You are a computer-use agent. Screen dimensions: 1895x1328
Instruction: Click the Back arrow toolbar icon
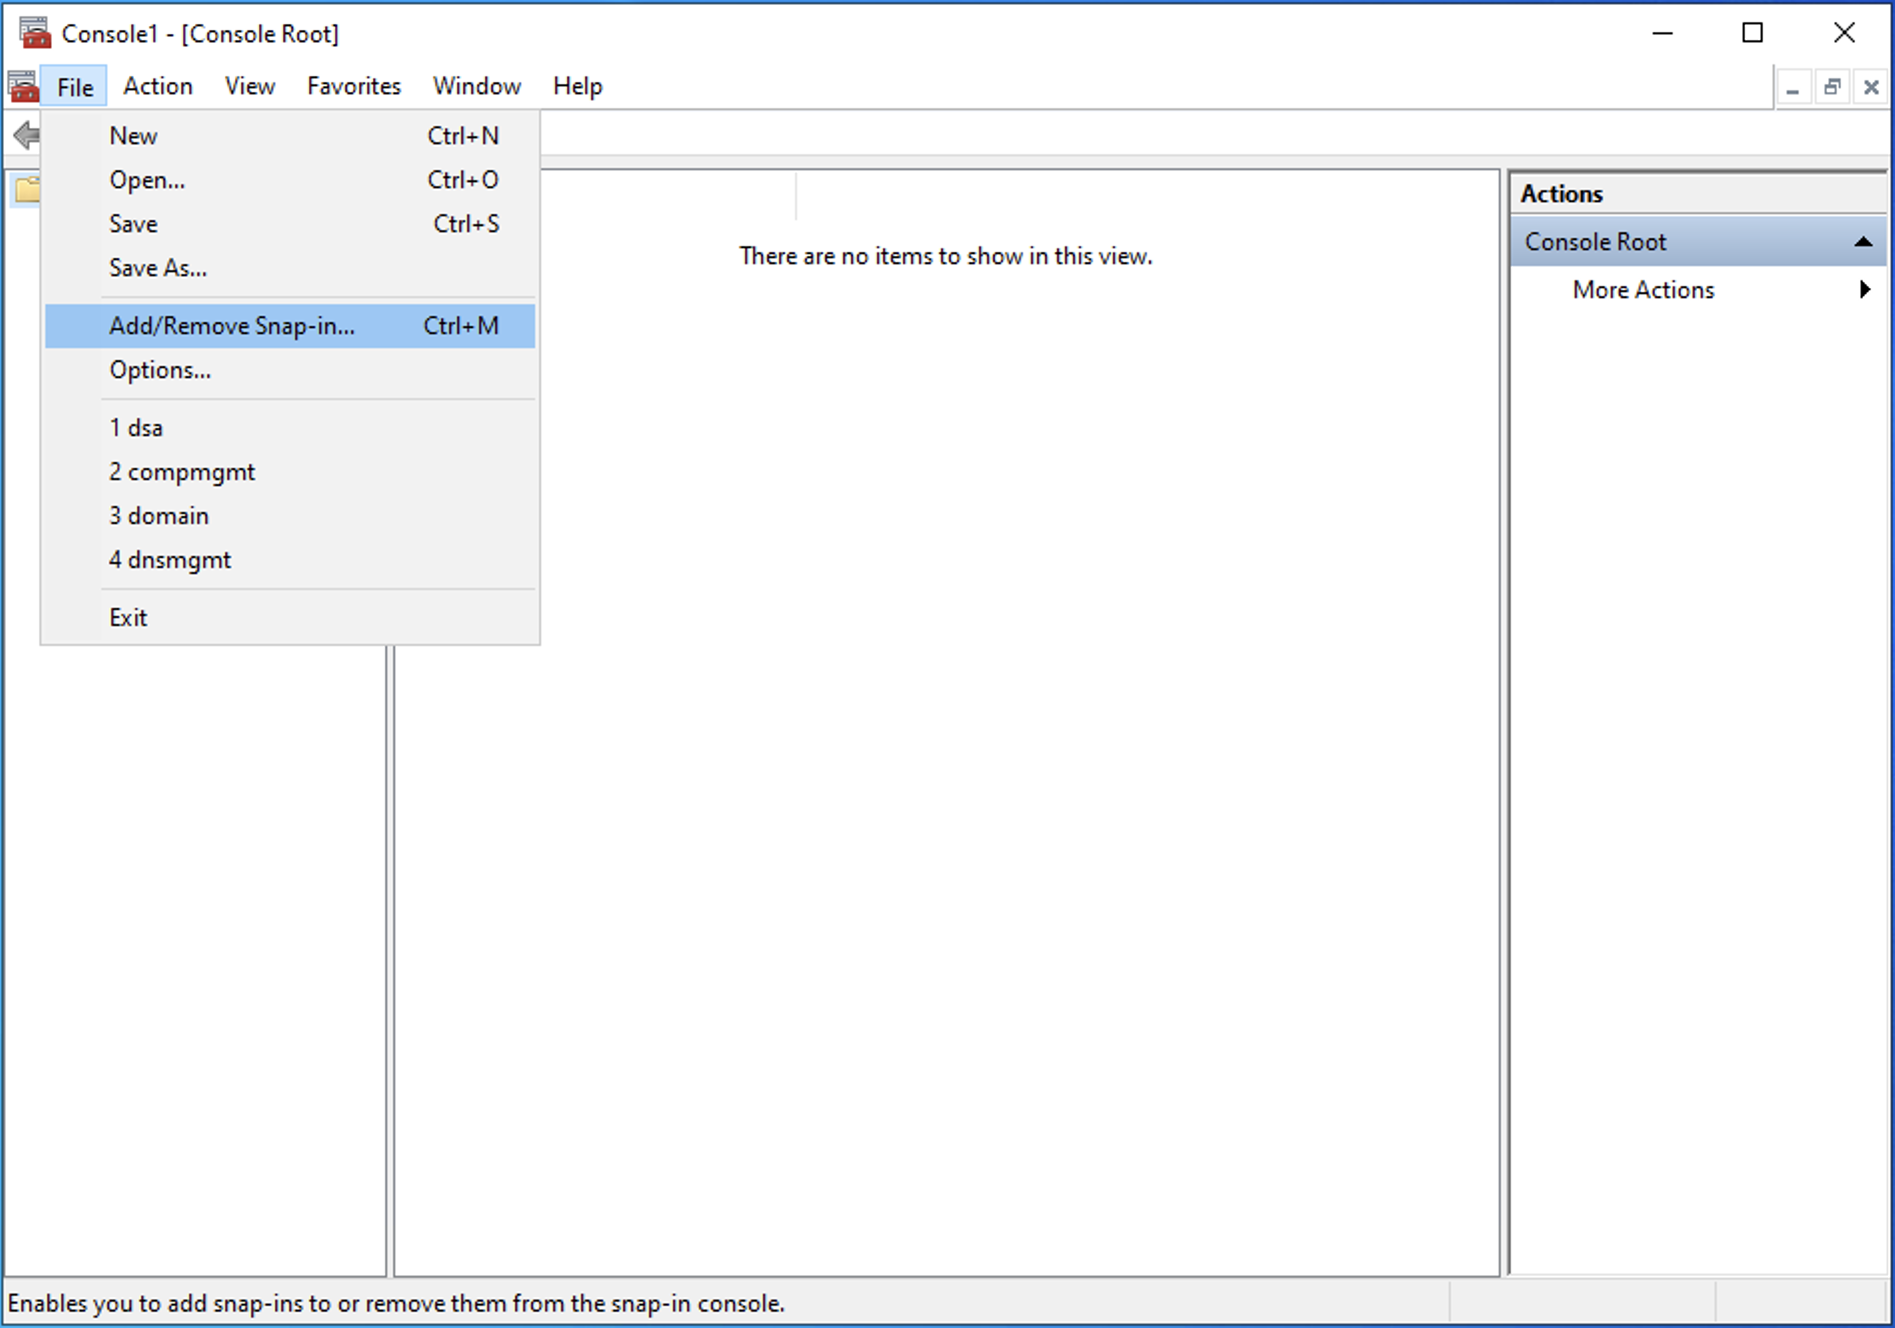(25, 135)
